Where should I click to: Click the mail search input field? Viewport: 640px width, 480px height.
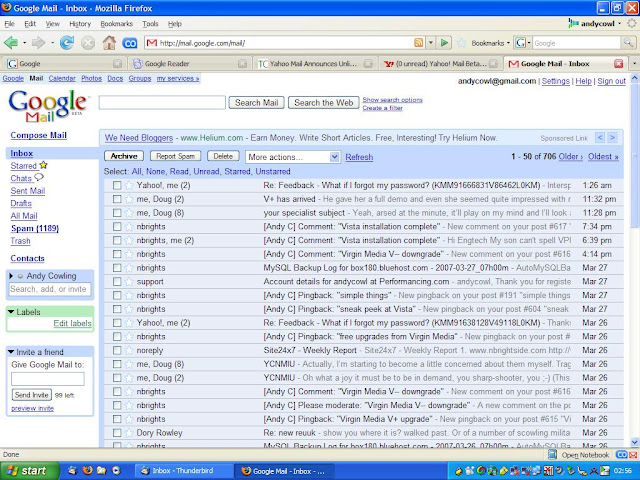[x=162, y=102]
